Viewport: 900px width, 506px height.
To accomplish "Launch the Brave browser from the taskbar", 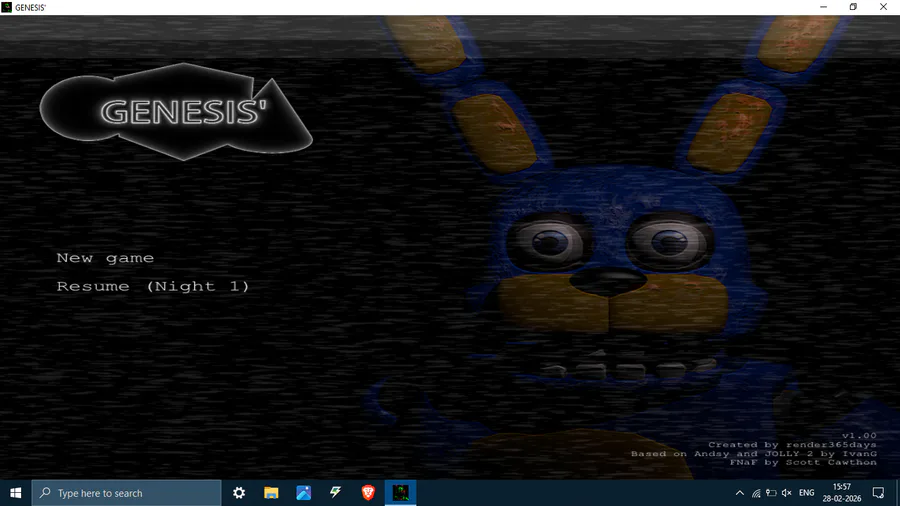I will 368,493.
